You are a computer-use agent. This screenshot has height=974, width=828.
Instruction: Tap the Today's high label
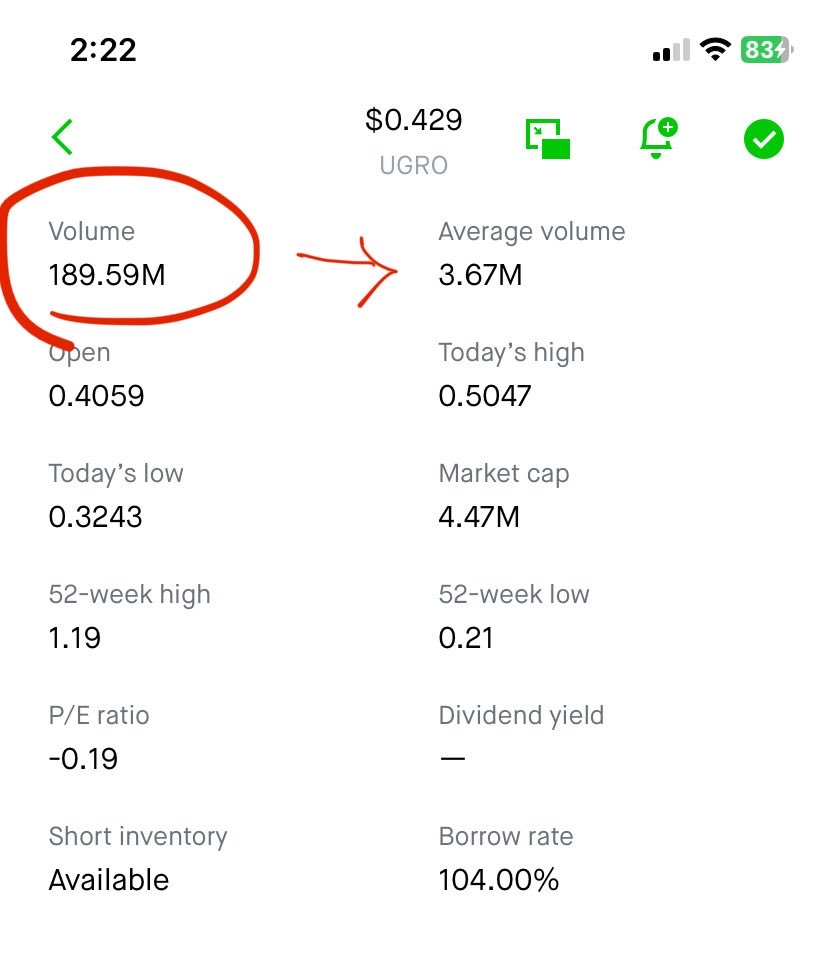[511, 353]
